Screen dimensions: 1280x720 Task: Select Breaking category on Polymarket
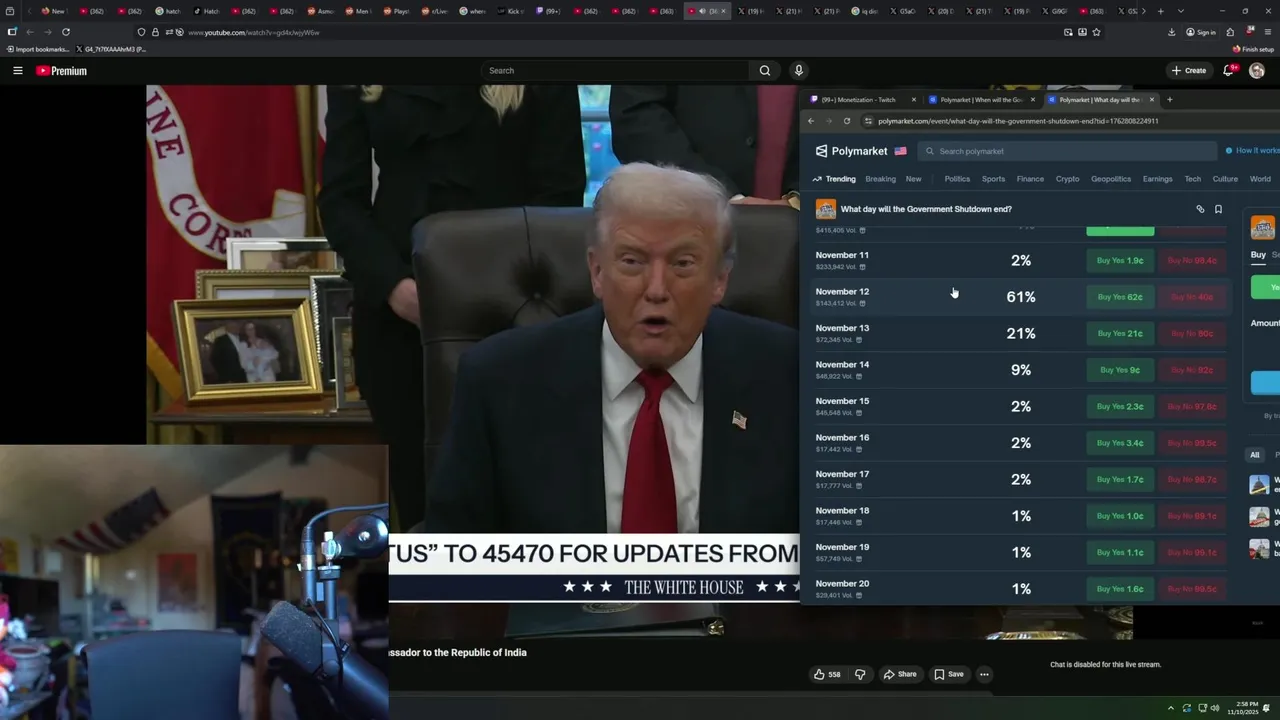[880, 179]
